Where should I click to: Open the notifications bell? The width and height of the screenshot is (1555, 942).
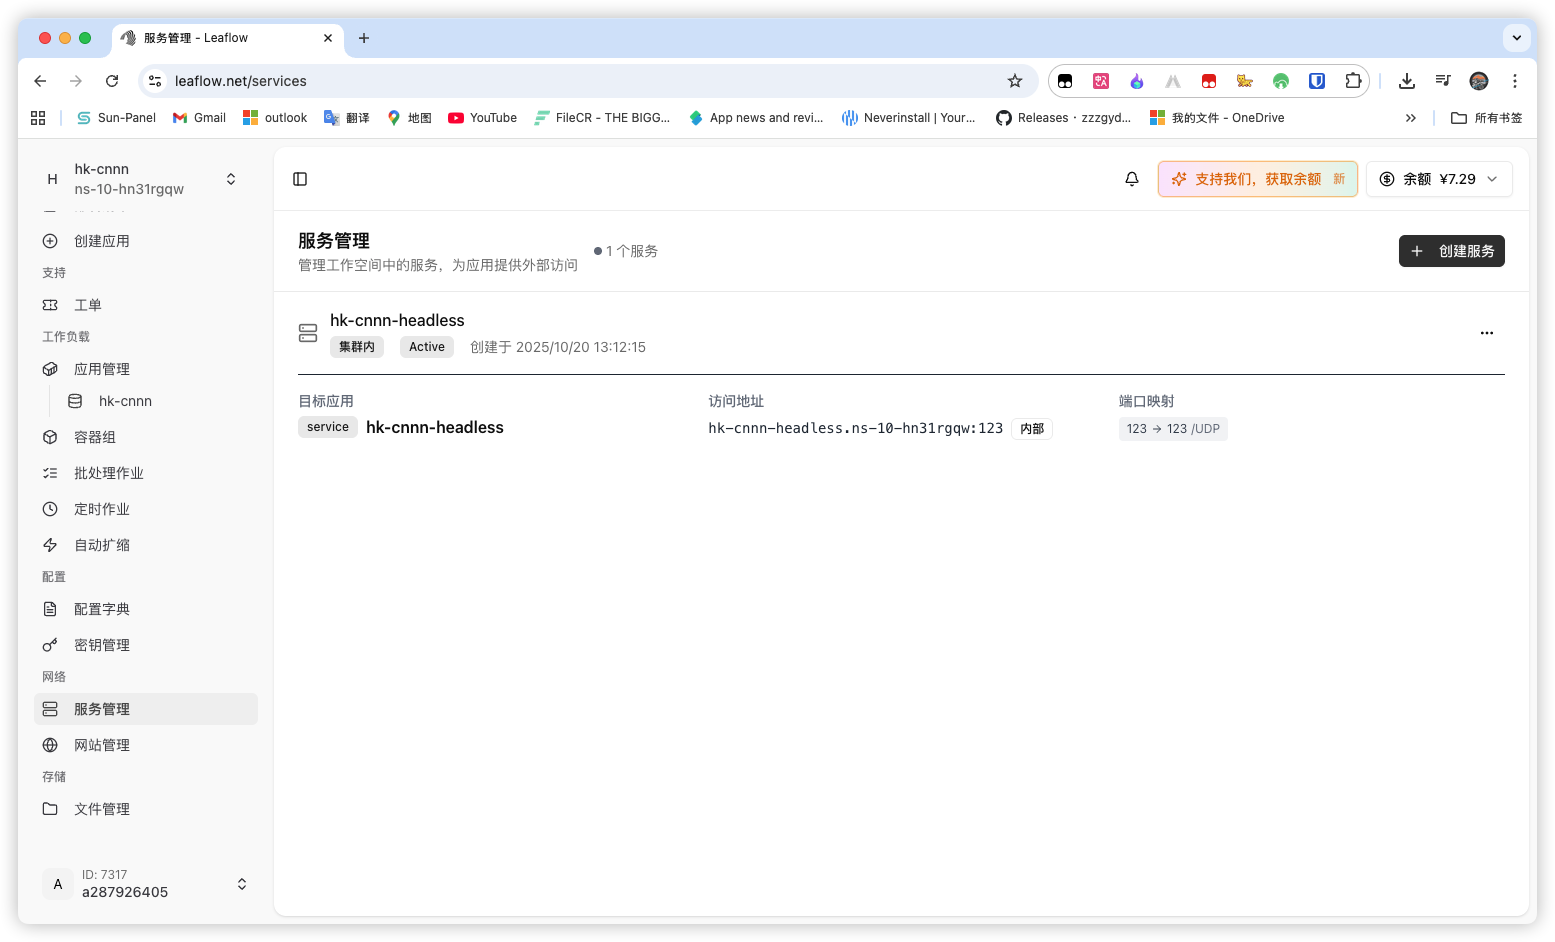[x=1132, y=179]
